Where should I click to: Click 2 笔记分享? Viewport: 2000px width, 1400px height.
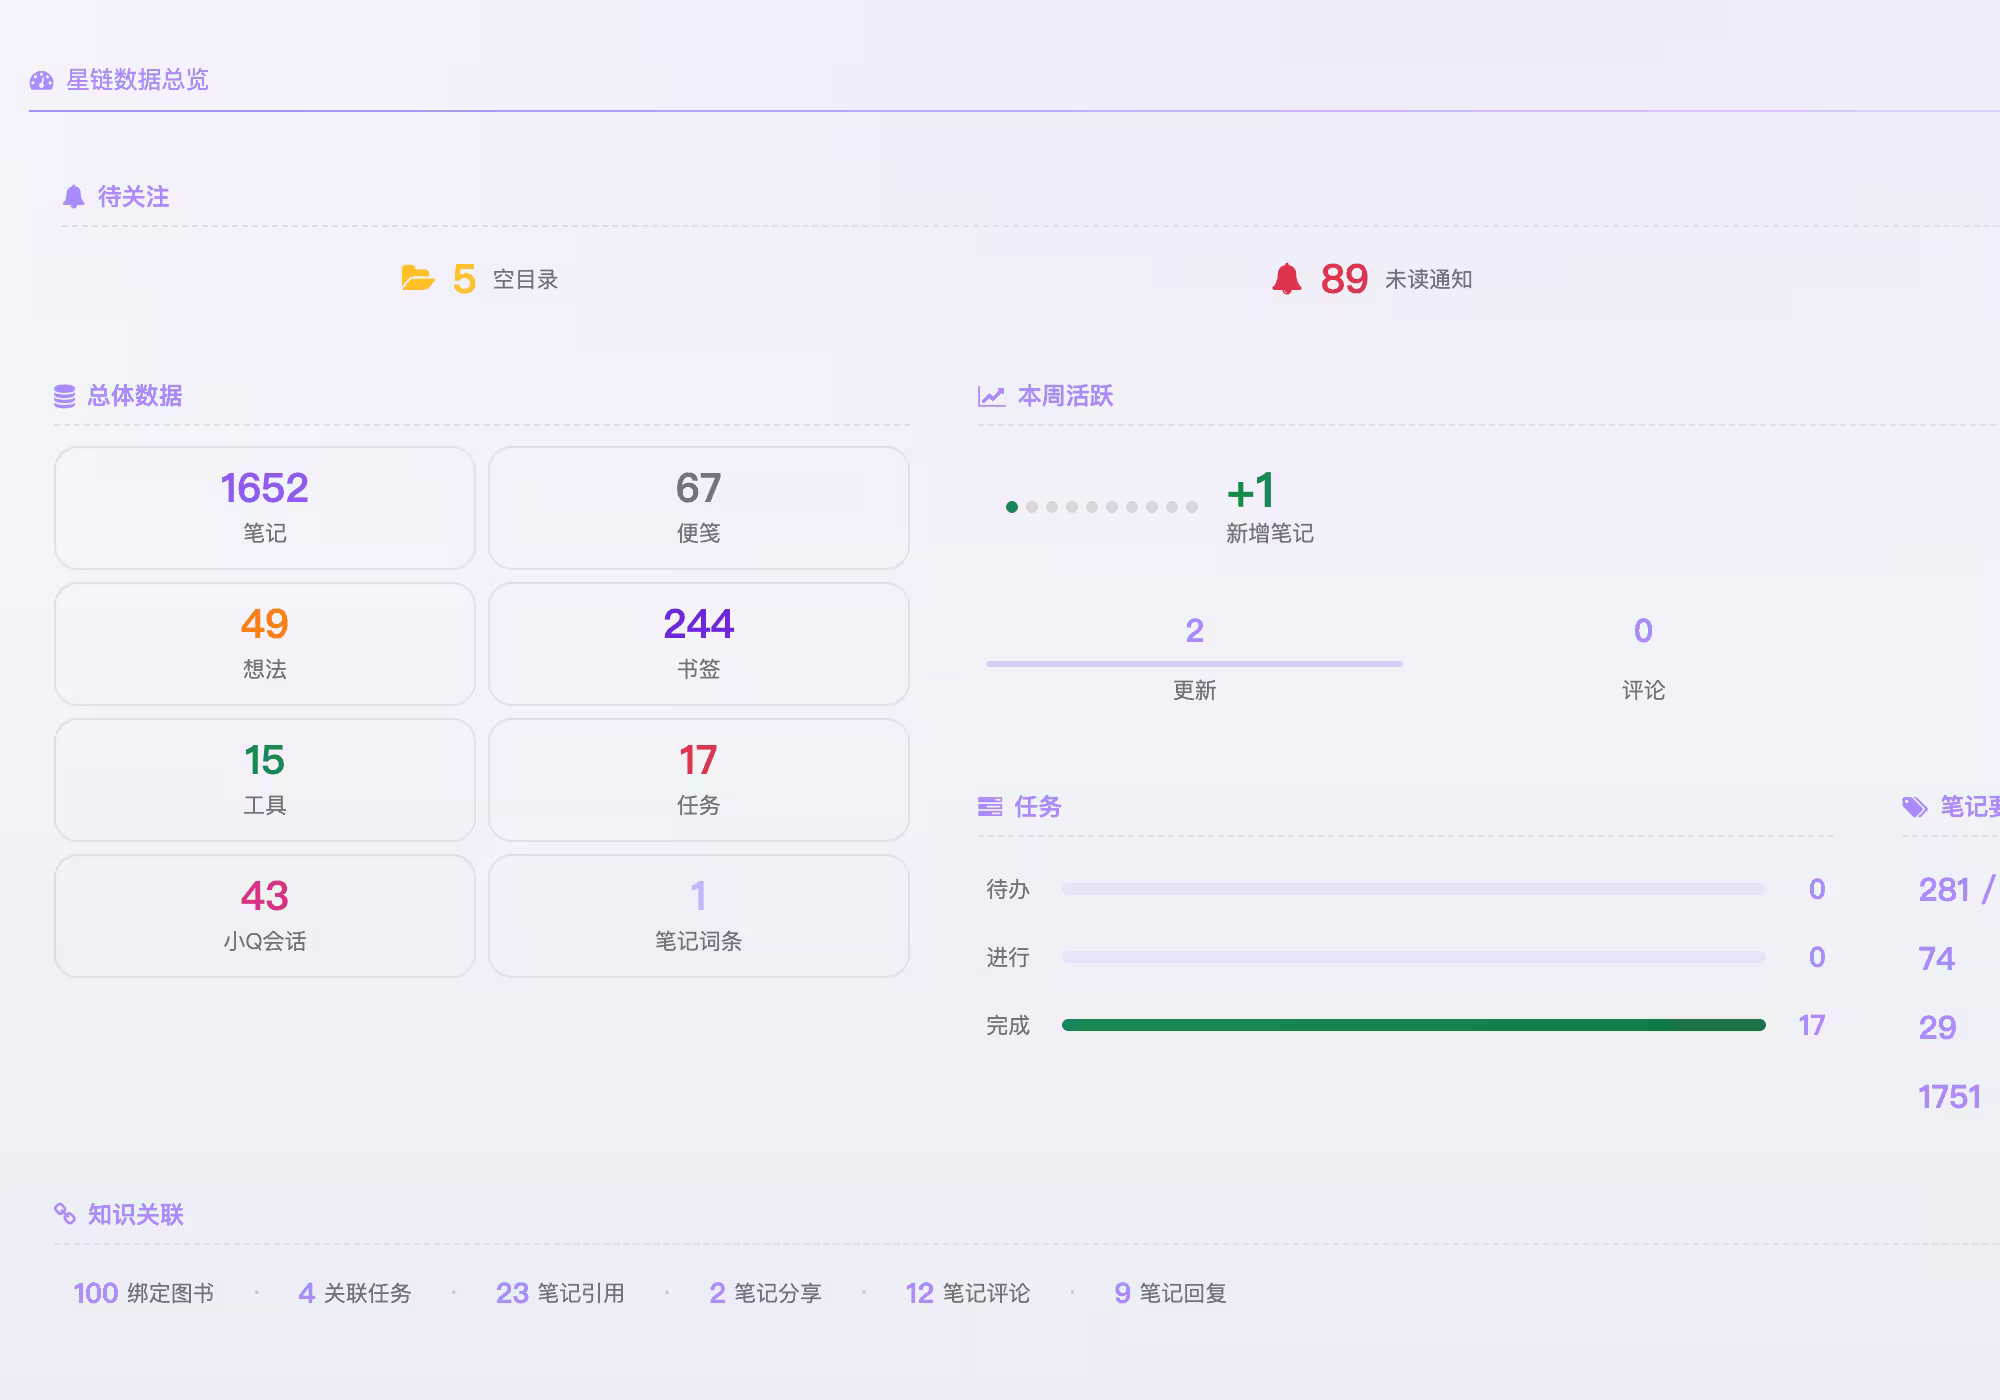765,1293
